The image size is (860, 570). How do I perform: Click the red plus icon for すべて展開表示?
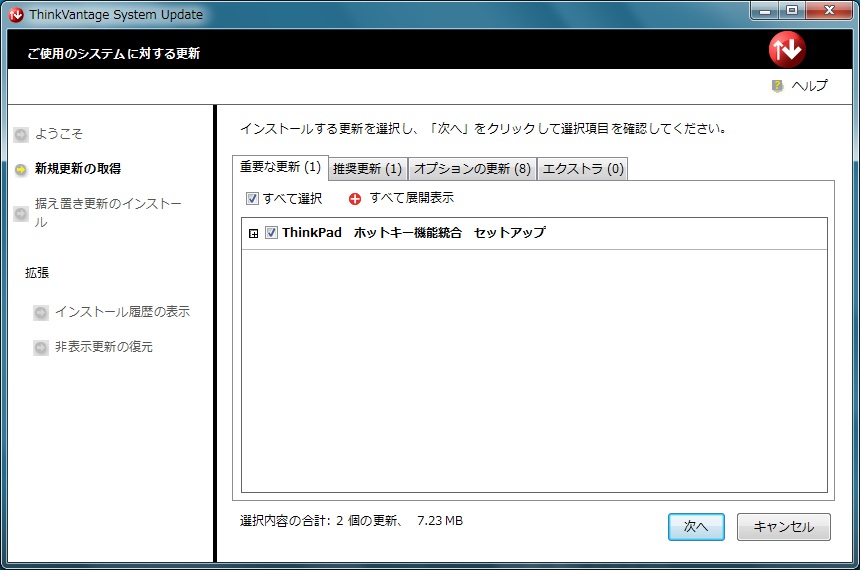[355, 199]
